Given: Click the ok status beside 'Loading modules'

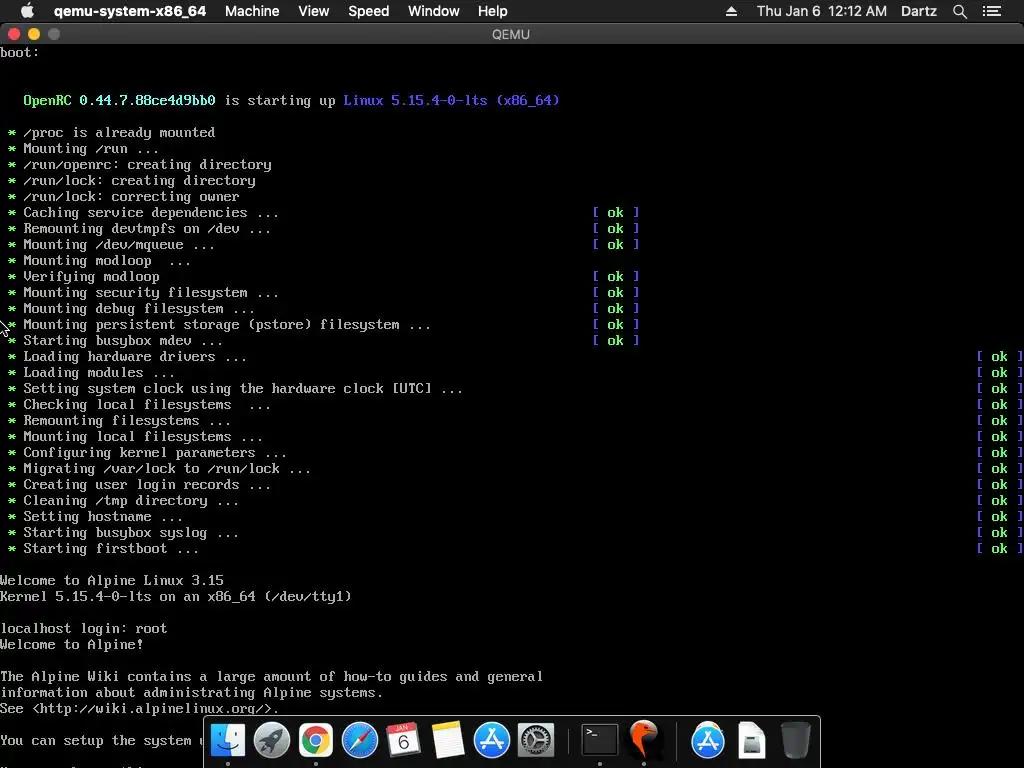Looking at the screenshot, I should click(999, 372).
